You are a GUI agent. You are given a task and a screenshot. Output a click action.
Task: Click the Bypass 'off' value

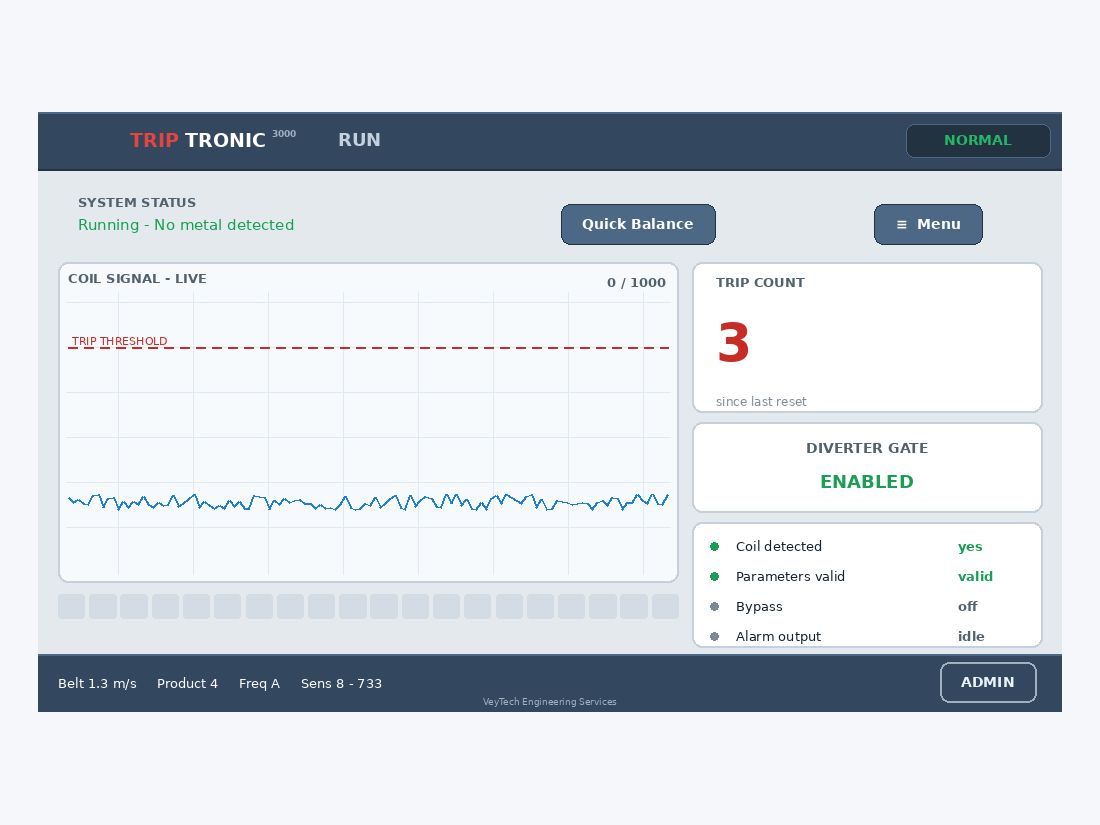pyautogui.click(x=967, y=607)
